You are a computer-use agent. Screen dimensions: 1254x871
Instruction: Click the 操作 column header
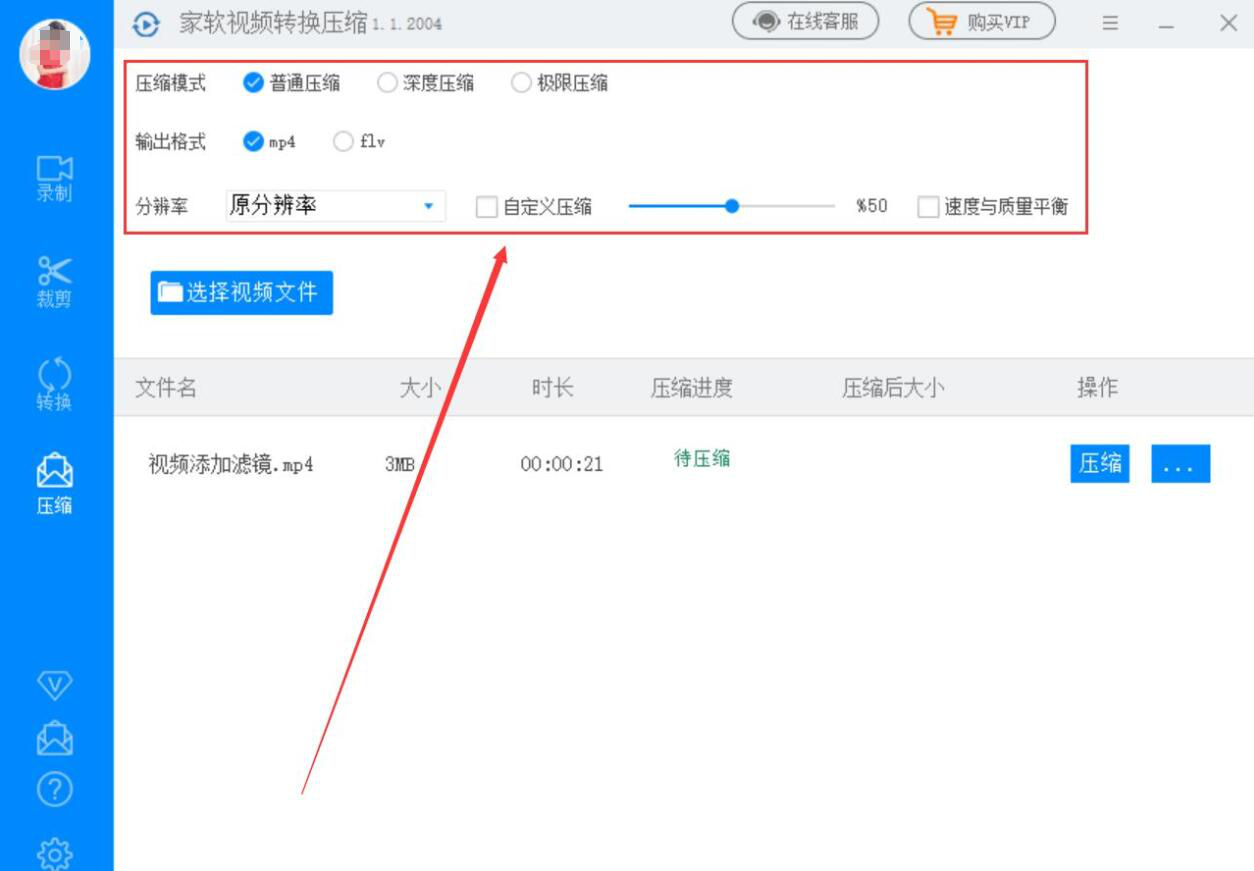tap(1097, 388)
